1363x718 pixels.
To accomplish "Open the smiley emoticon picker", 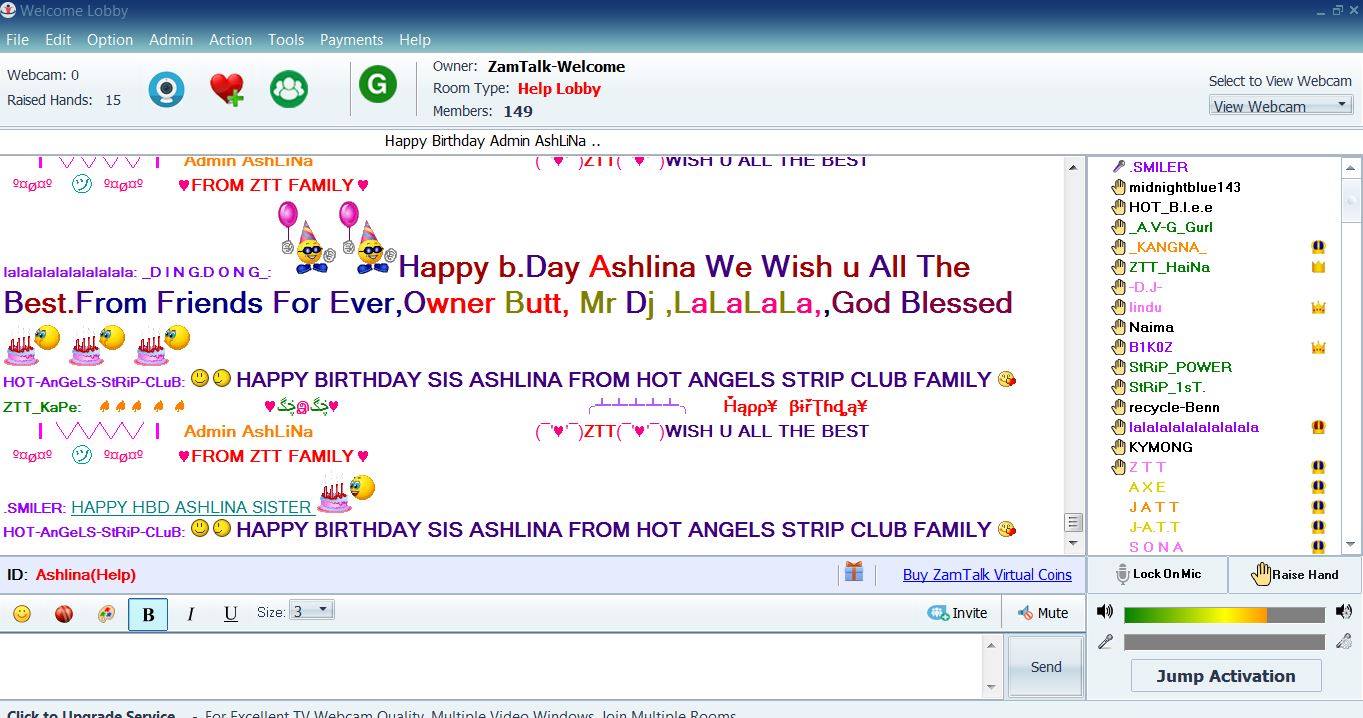I will point(22,614).
